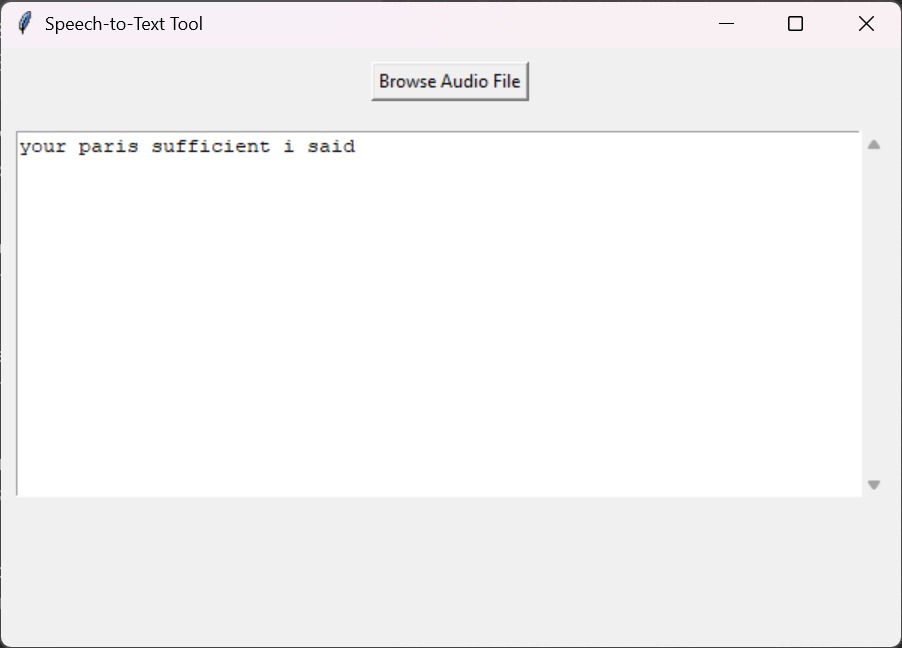Image resolution: width=902 pixels, height=648 pixels.
Task: Click the word "your" in the transcript
Action: [x=43, y=147]
